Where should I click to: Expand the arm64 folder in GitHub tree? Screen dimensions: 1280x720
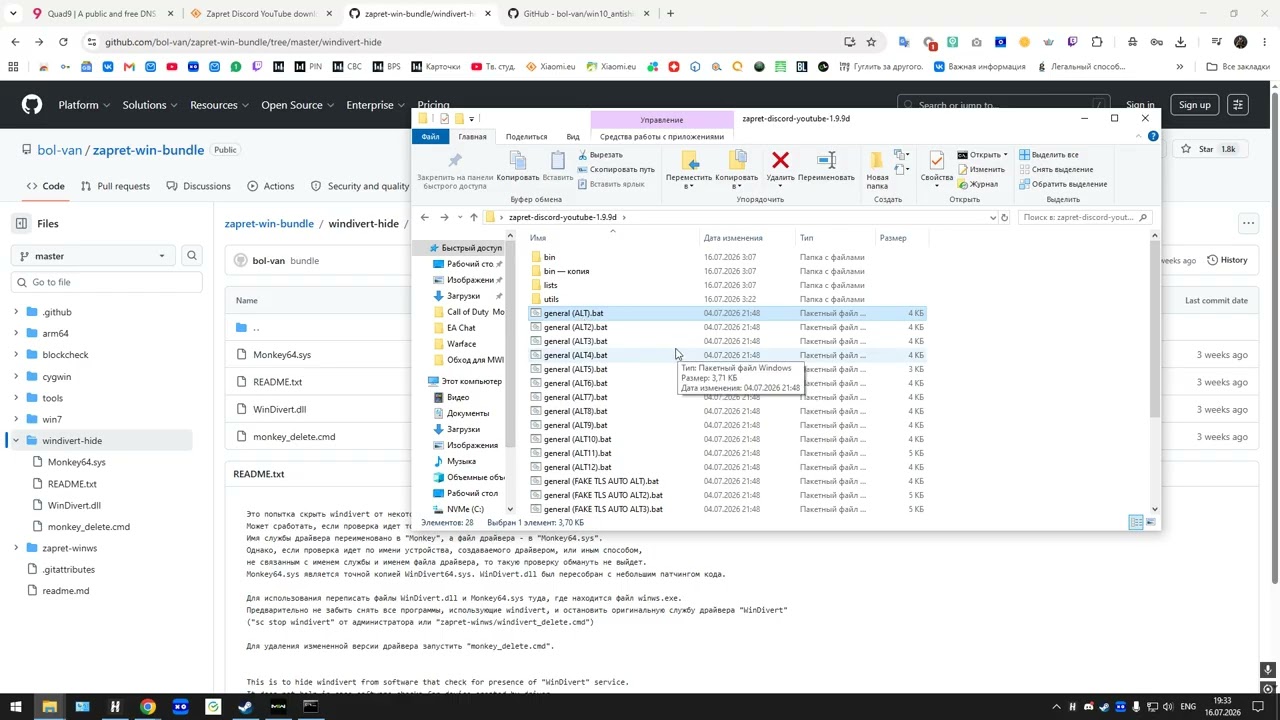click(16, 333)
